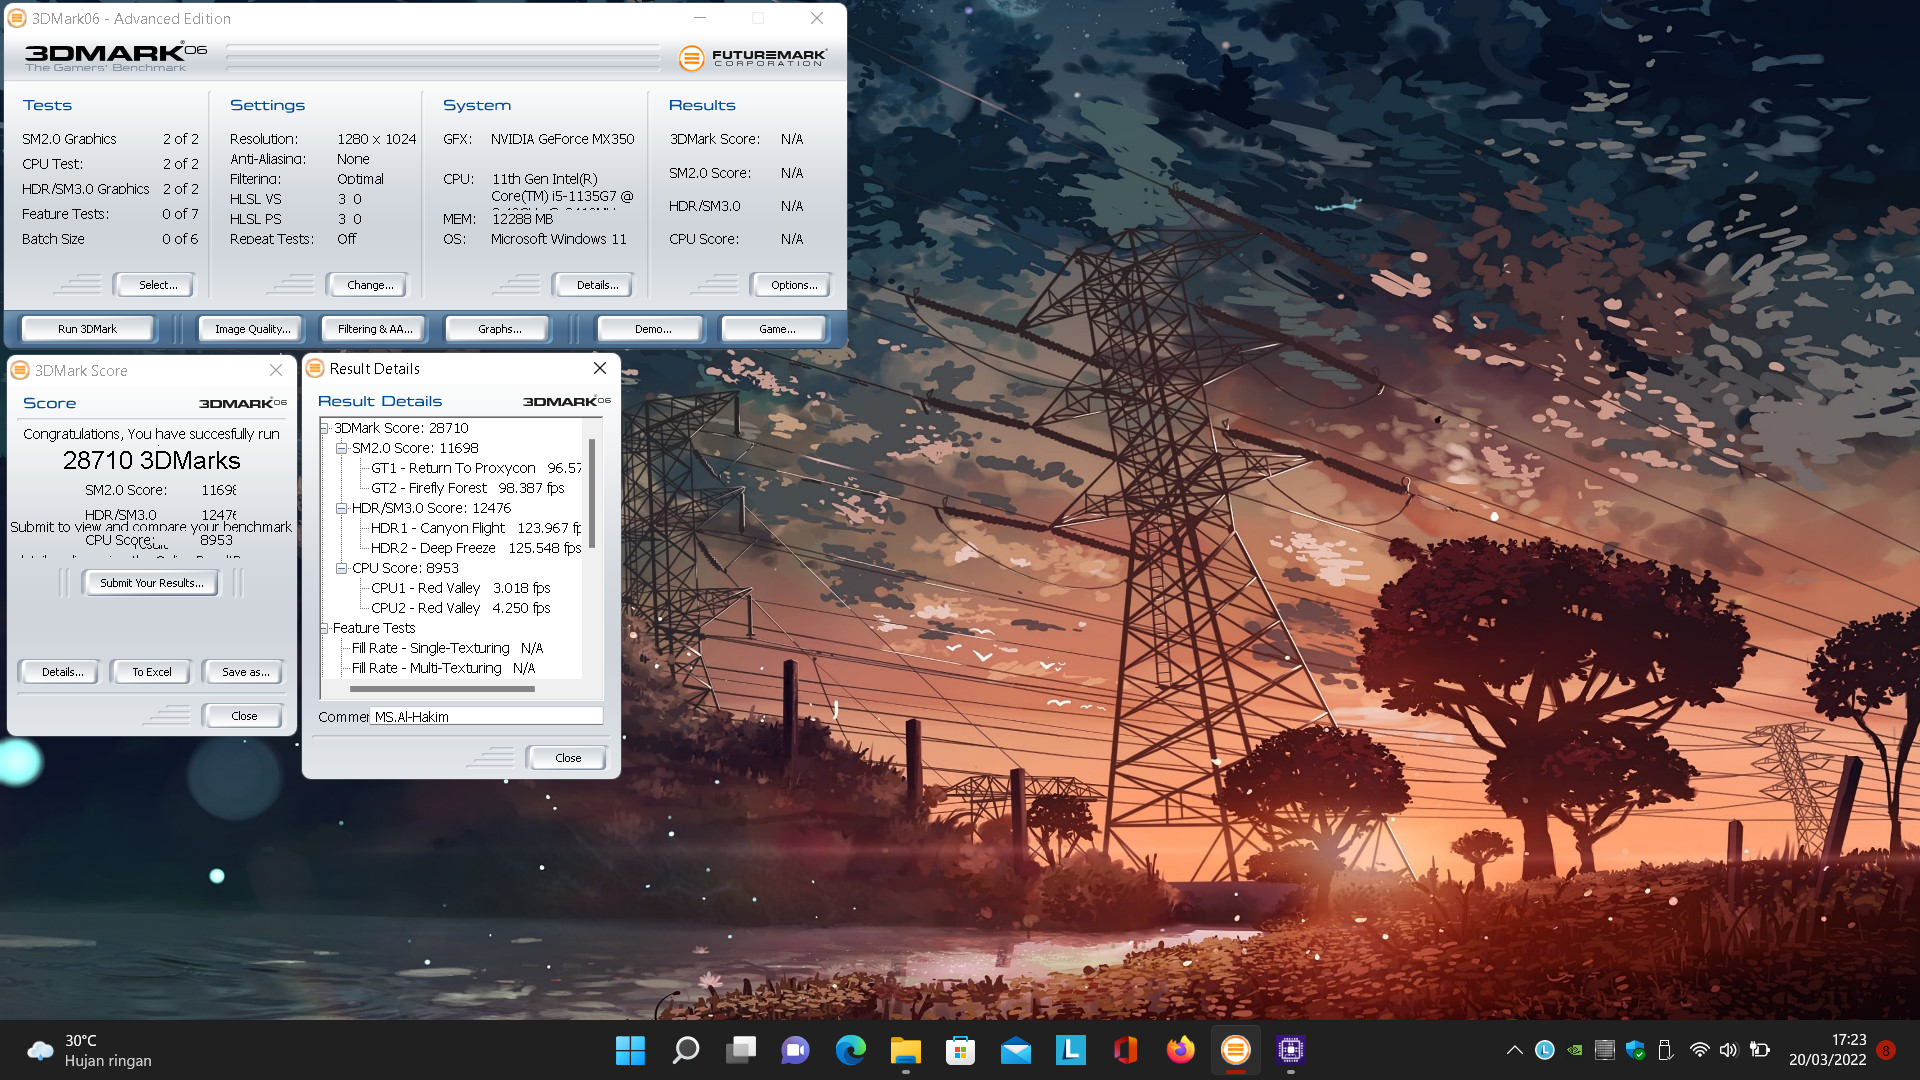Click the gray grid tray icon
The image size is (1920, 1080).
pos(1605,1050)
